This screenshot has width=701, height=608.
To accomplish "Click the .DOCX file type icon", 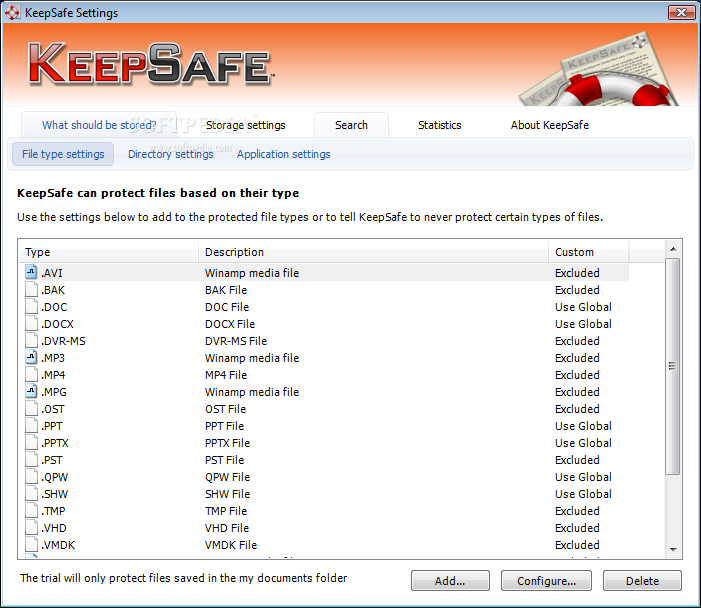I will [31, 323].
